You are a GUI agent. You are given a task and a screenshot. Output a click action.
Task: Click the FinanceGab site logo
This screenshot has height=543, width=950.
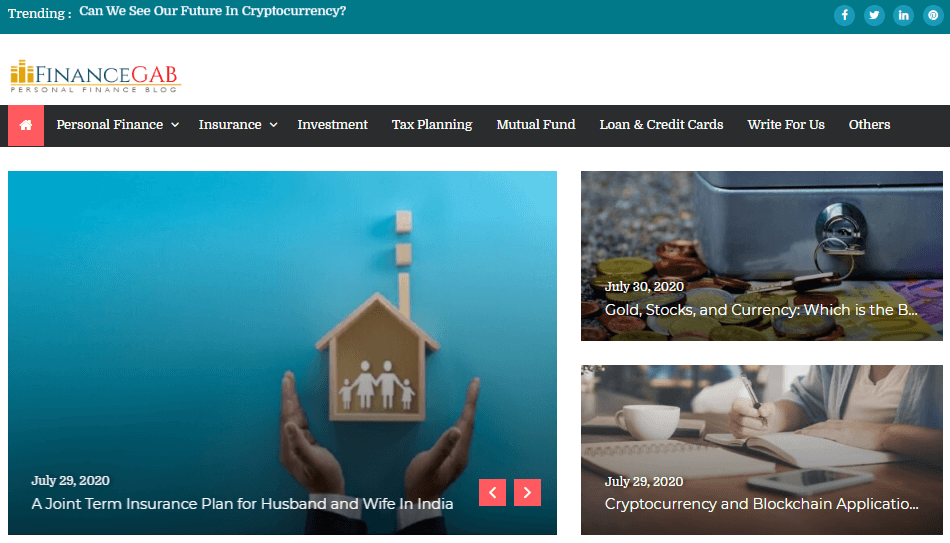(x=95, y=76)
